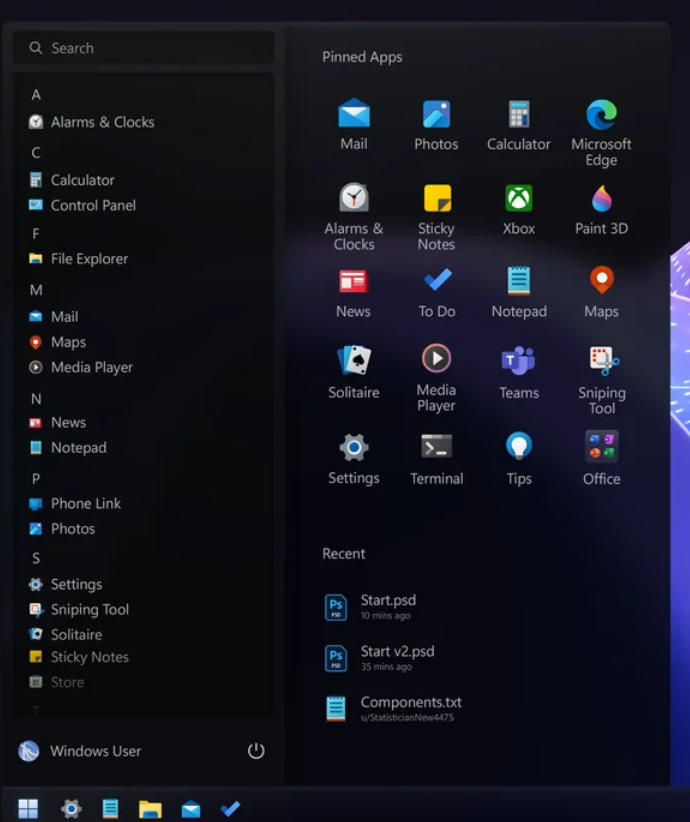Launch pinned To Do app
690x822 pixels.
[437, 292]
